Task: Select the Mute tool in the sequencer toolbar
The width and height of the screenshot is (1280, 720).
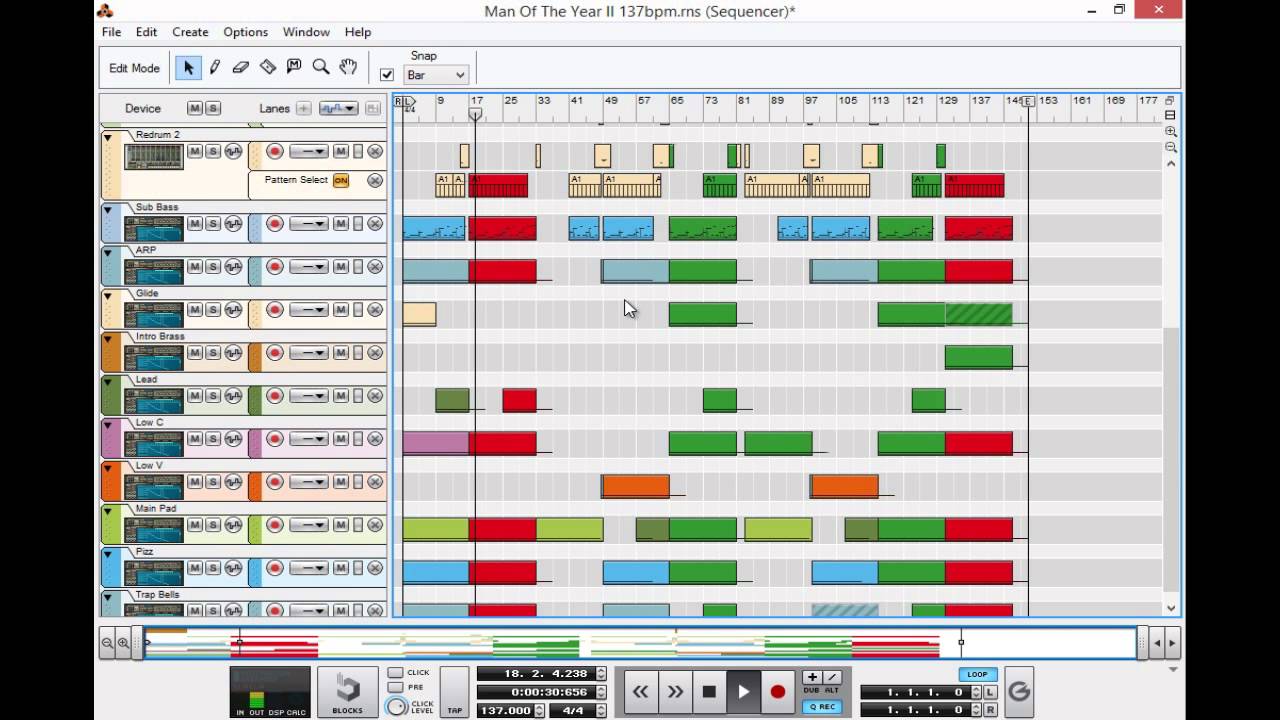Action: (x=293, y=67)
